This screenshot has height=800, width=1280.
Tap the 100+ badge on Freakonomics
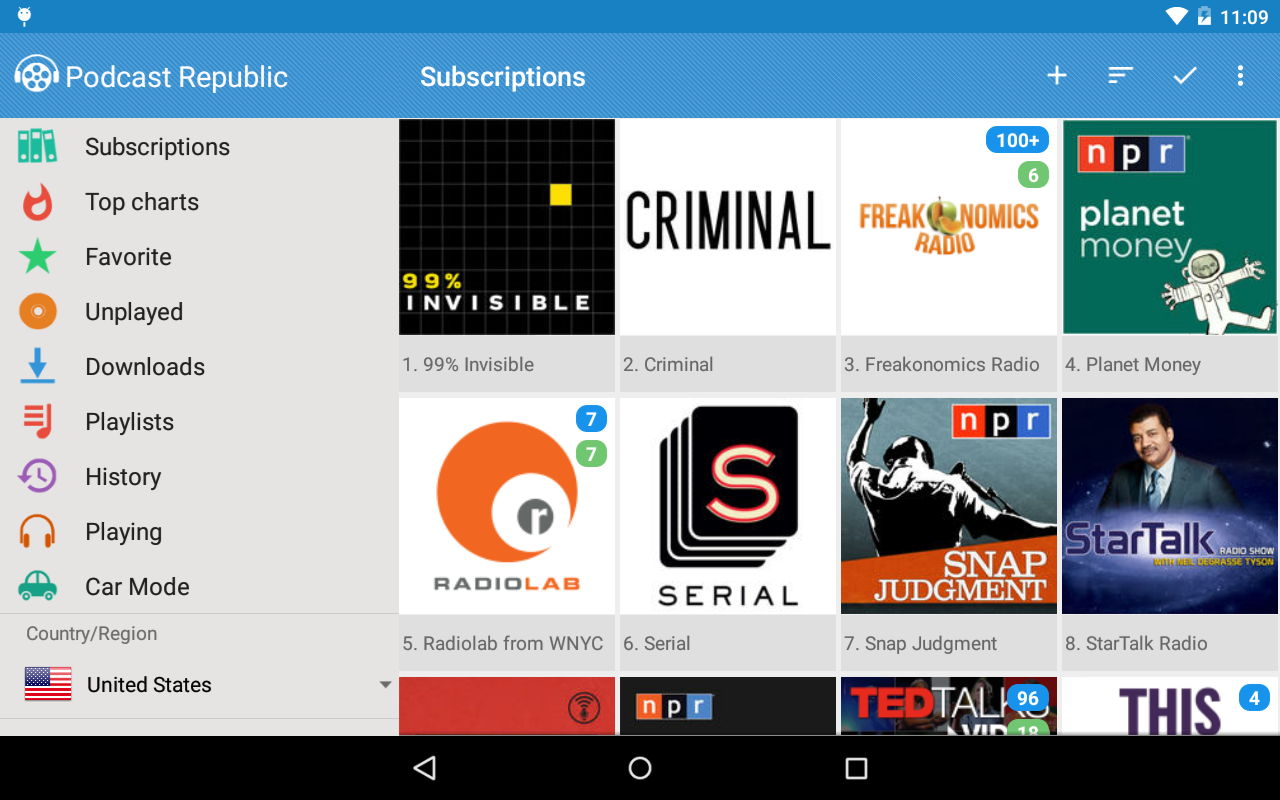[x=1018, y=140]
